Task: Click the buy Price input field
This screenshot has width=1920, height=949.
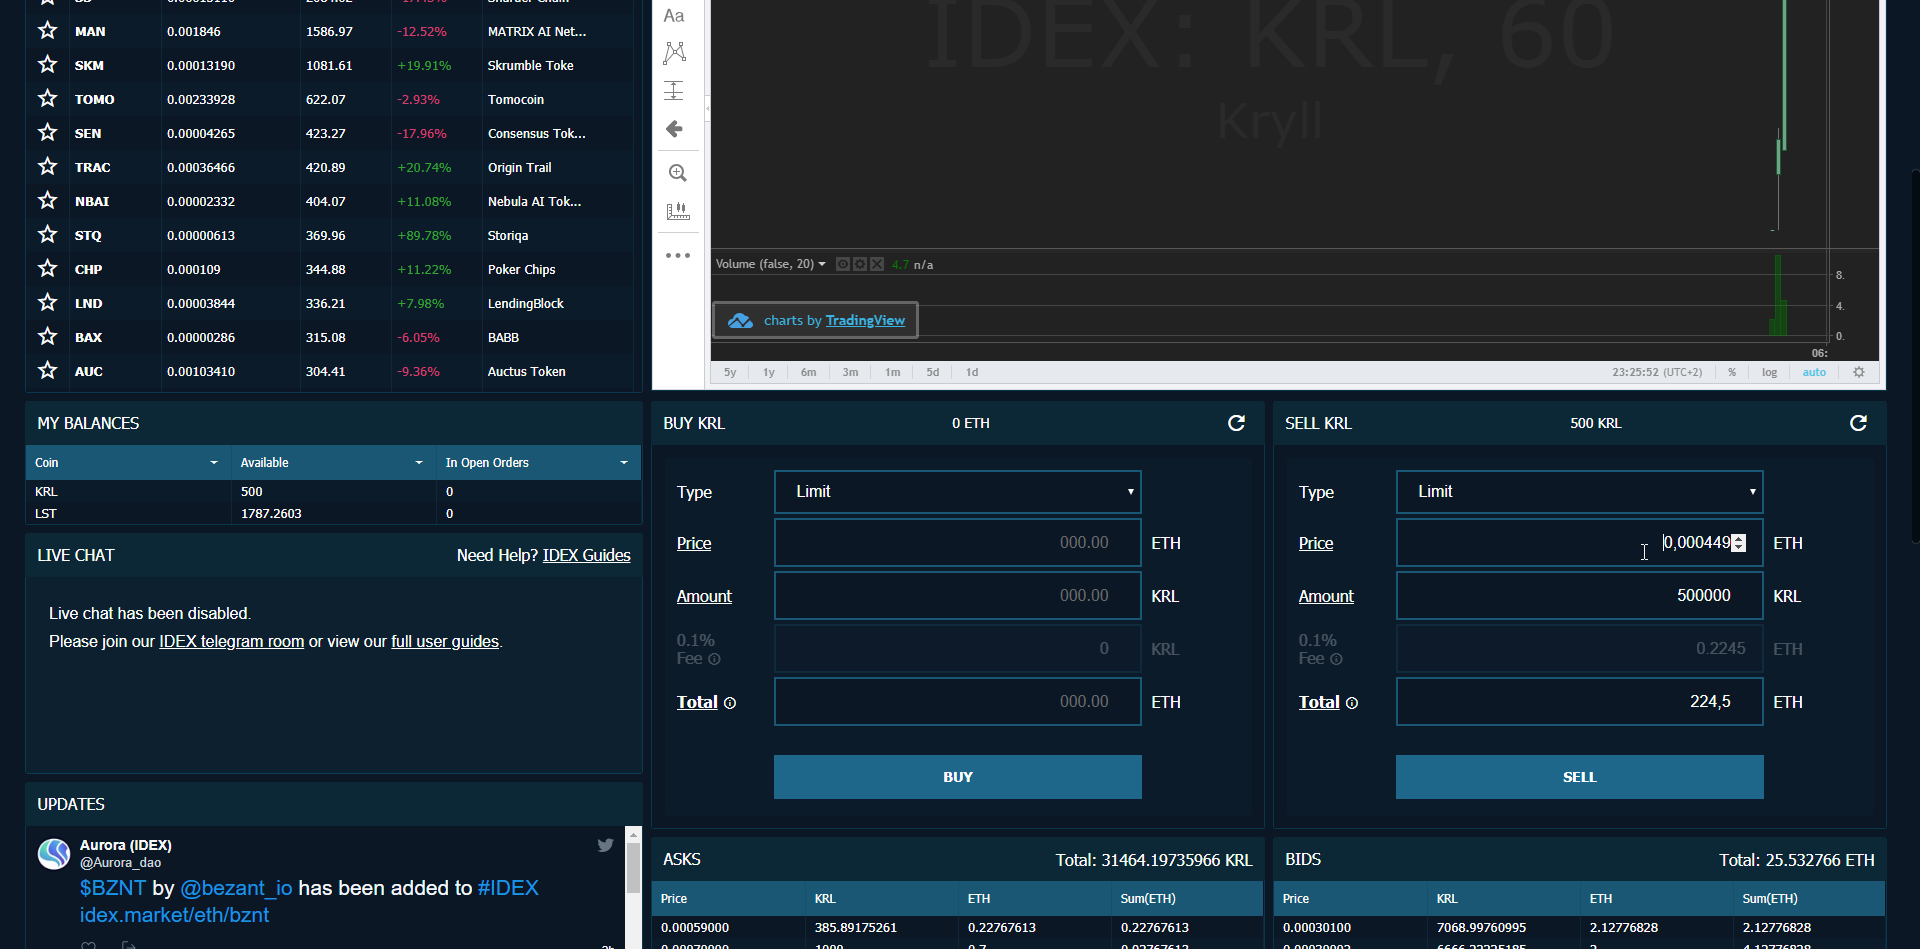Action: pos(958,543)
